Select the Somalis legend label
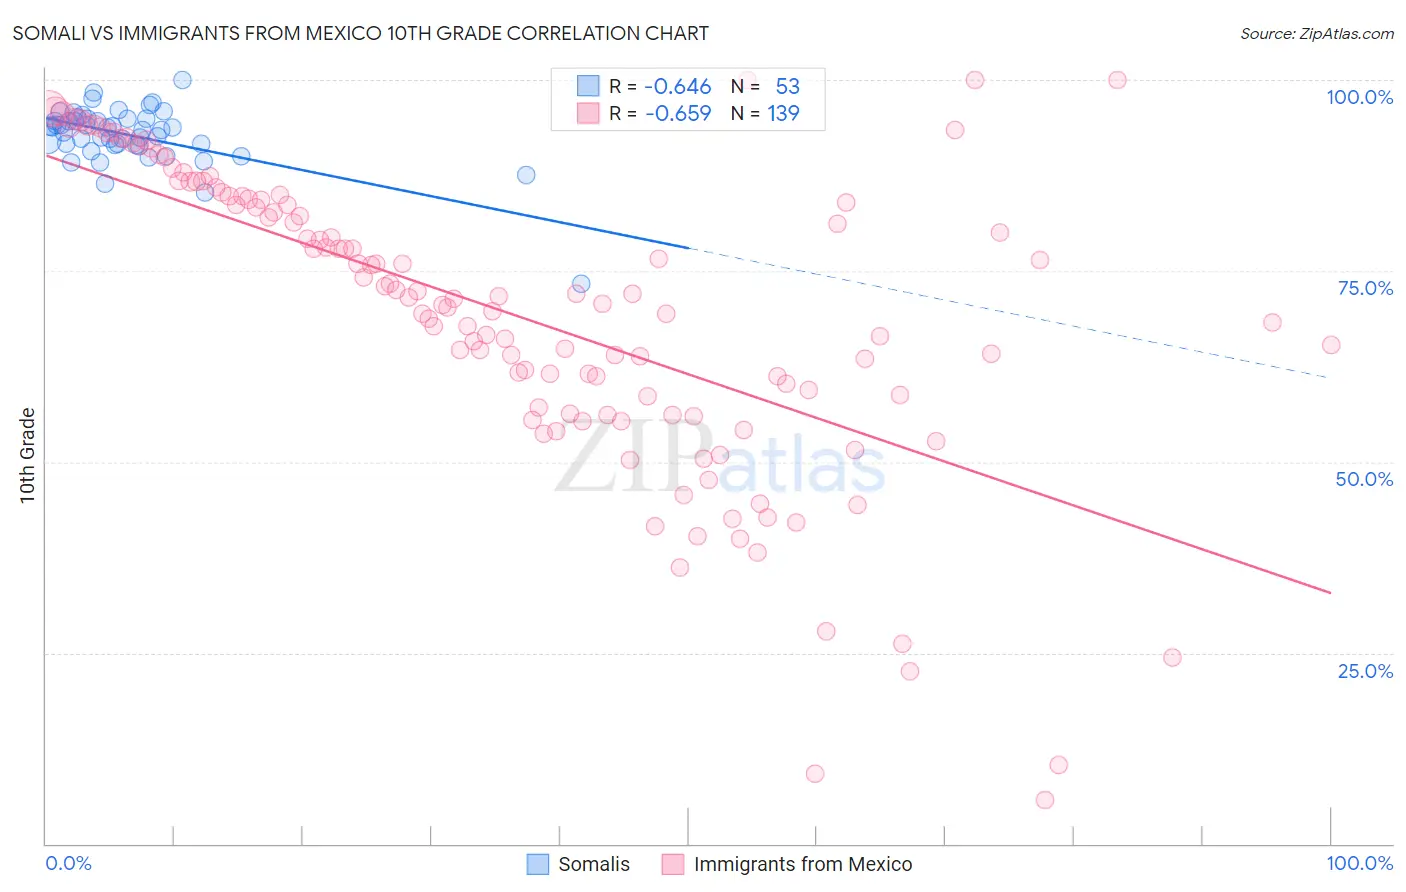The width and height of the screenshot is (1406, 892). (x=594, y=864)
